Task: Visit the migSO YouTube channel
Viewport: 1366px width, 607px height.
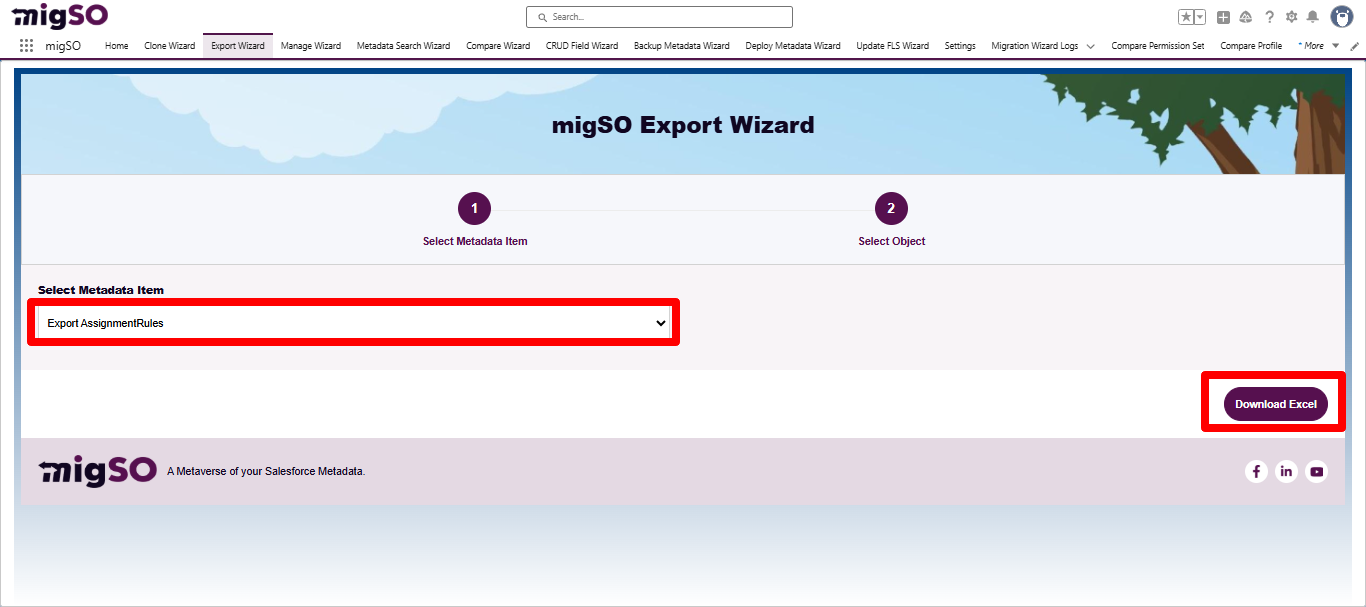Action: pos(1317,471)
